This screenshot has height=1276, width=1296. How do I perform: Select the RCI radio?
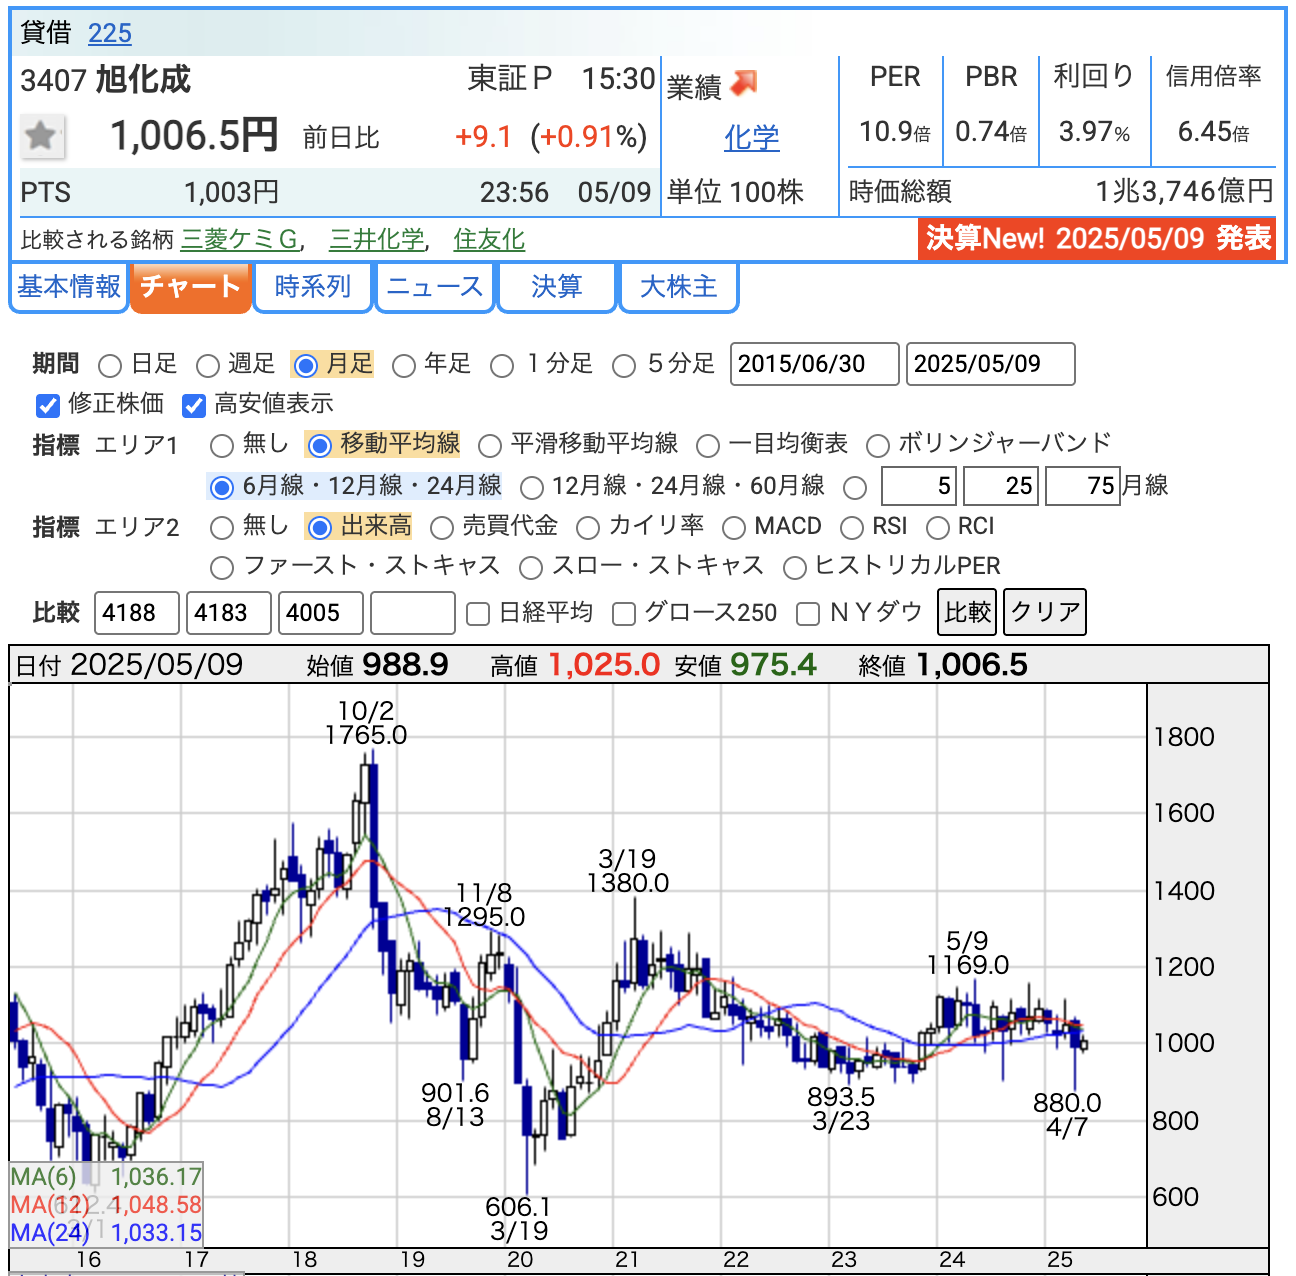click(938, 528)
